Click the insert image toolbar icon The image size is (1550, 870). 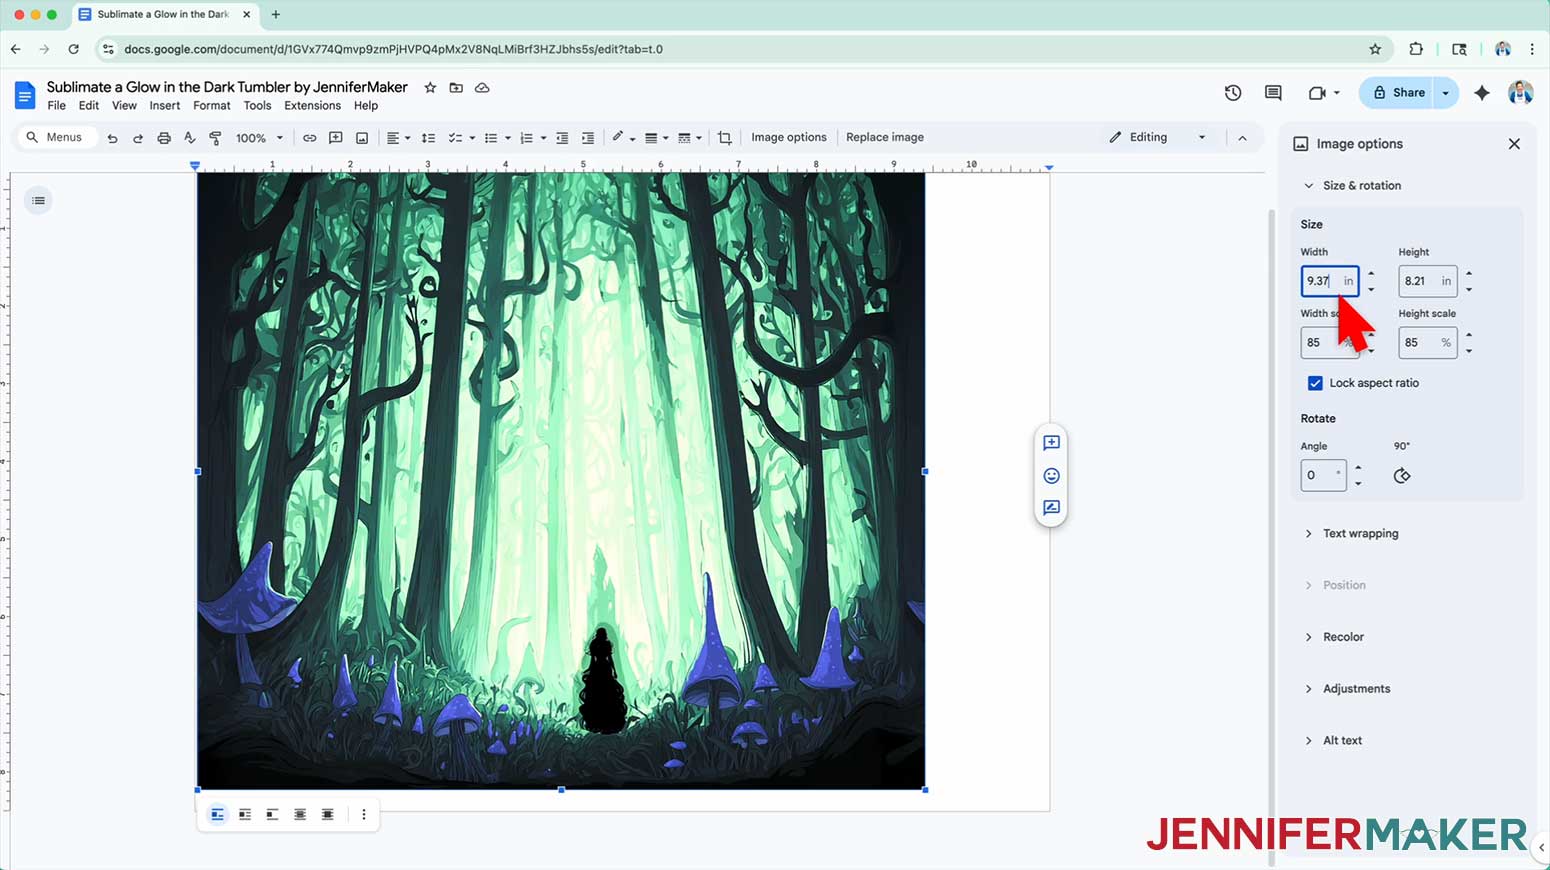tap(362, 138)
